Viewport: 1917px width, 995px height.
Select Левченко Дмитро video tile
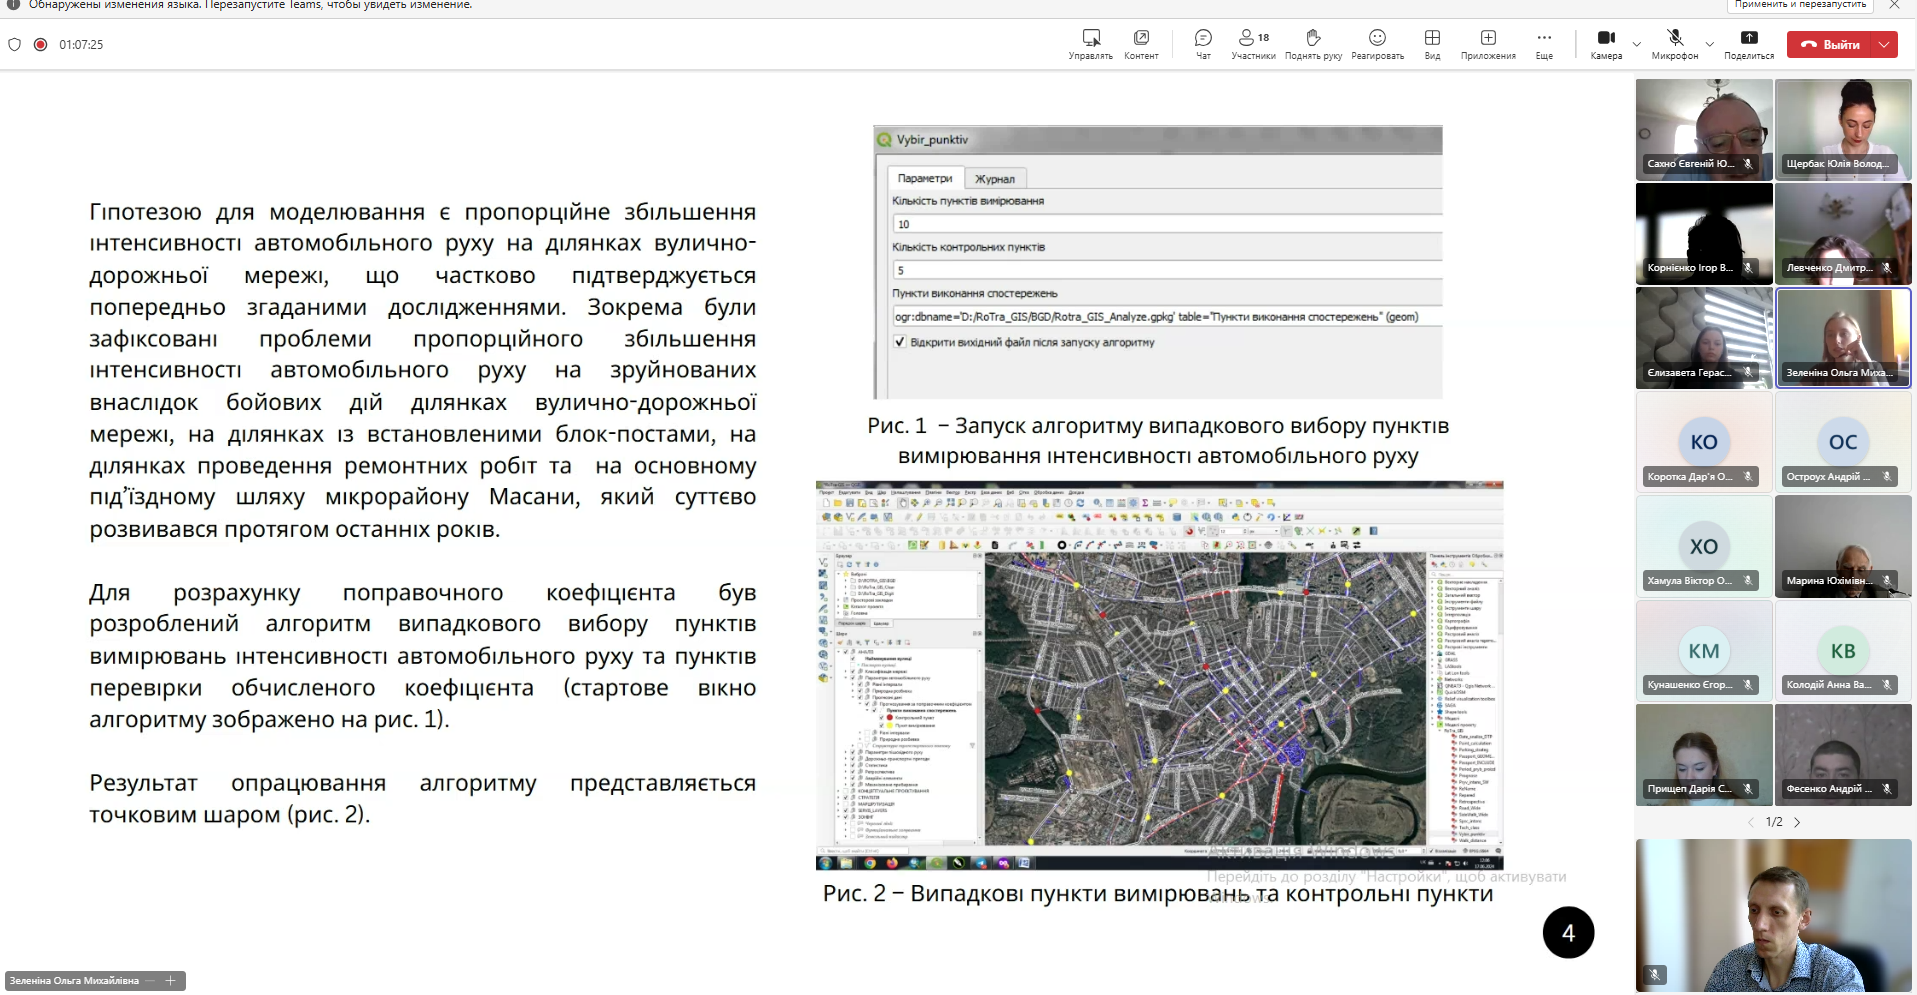(x=1843, y=234)
